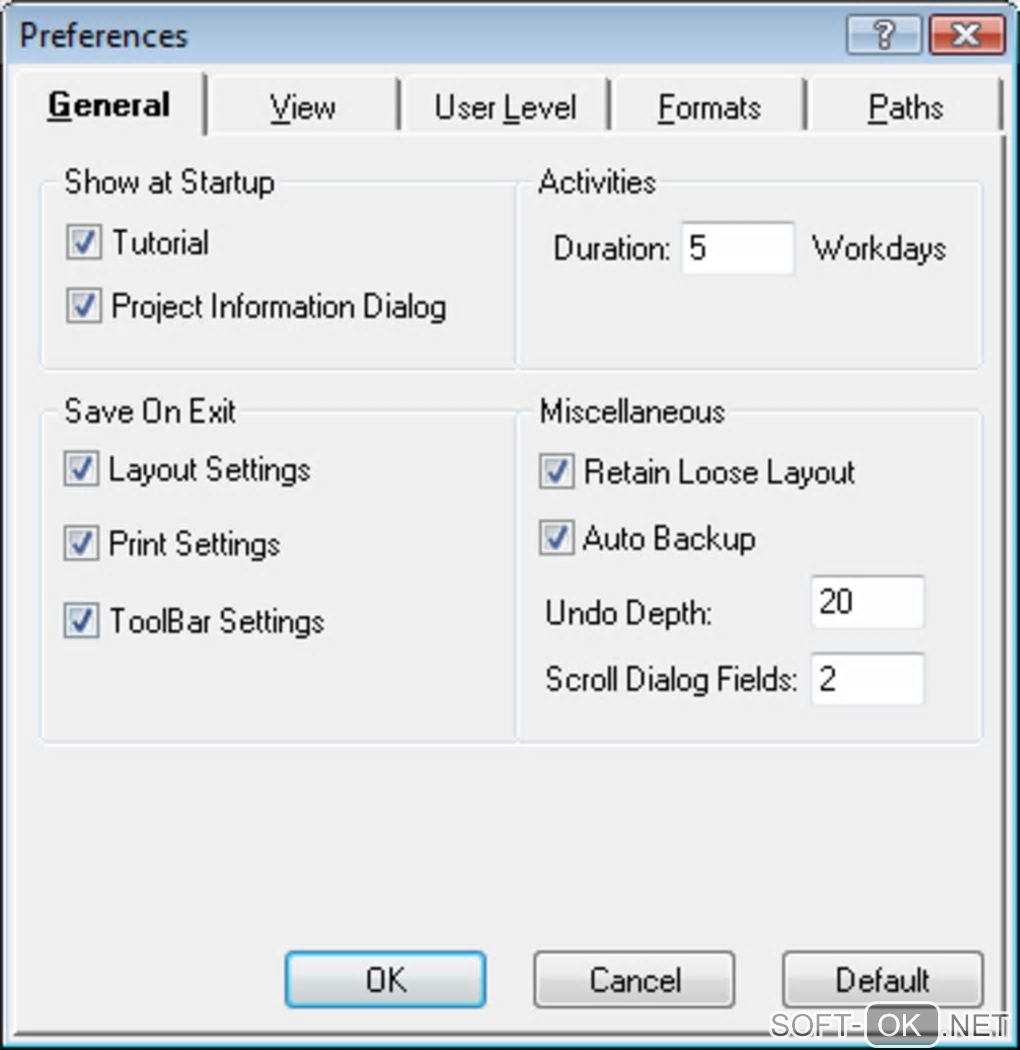Uncheck ToolBar Settings checkbox
Image resolution: width=1020 pixels, height=1050 pixels.
(81, 621)
